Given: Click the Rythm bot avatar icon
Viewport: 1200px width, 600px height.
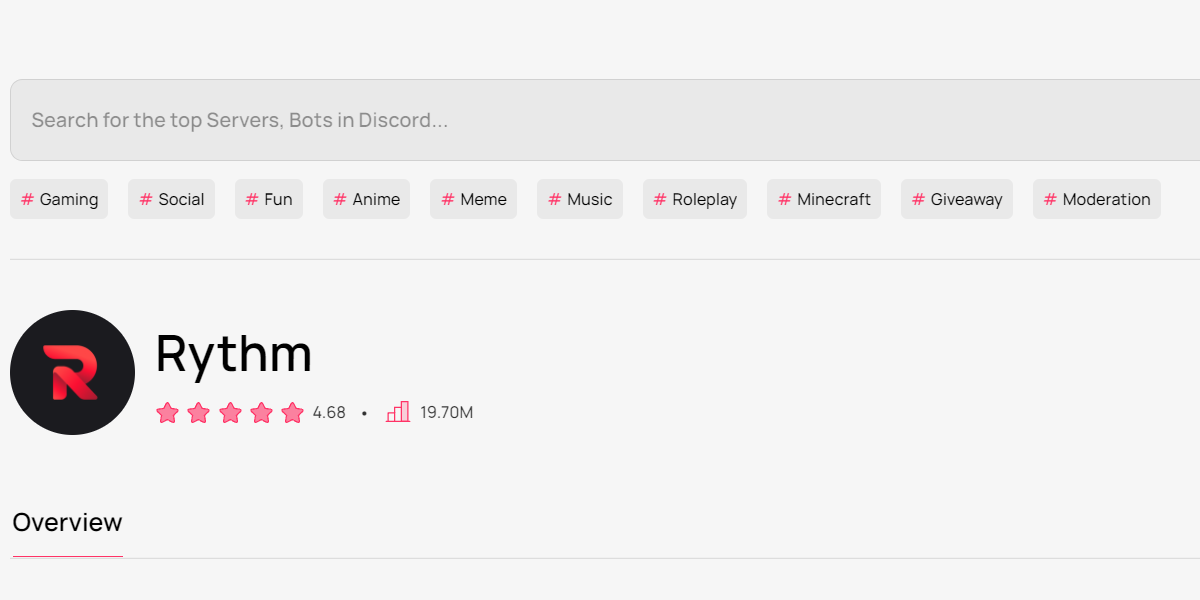Looking at the screenshot, I should tap(72, 372).
